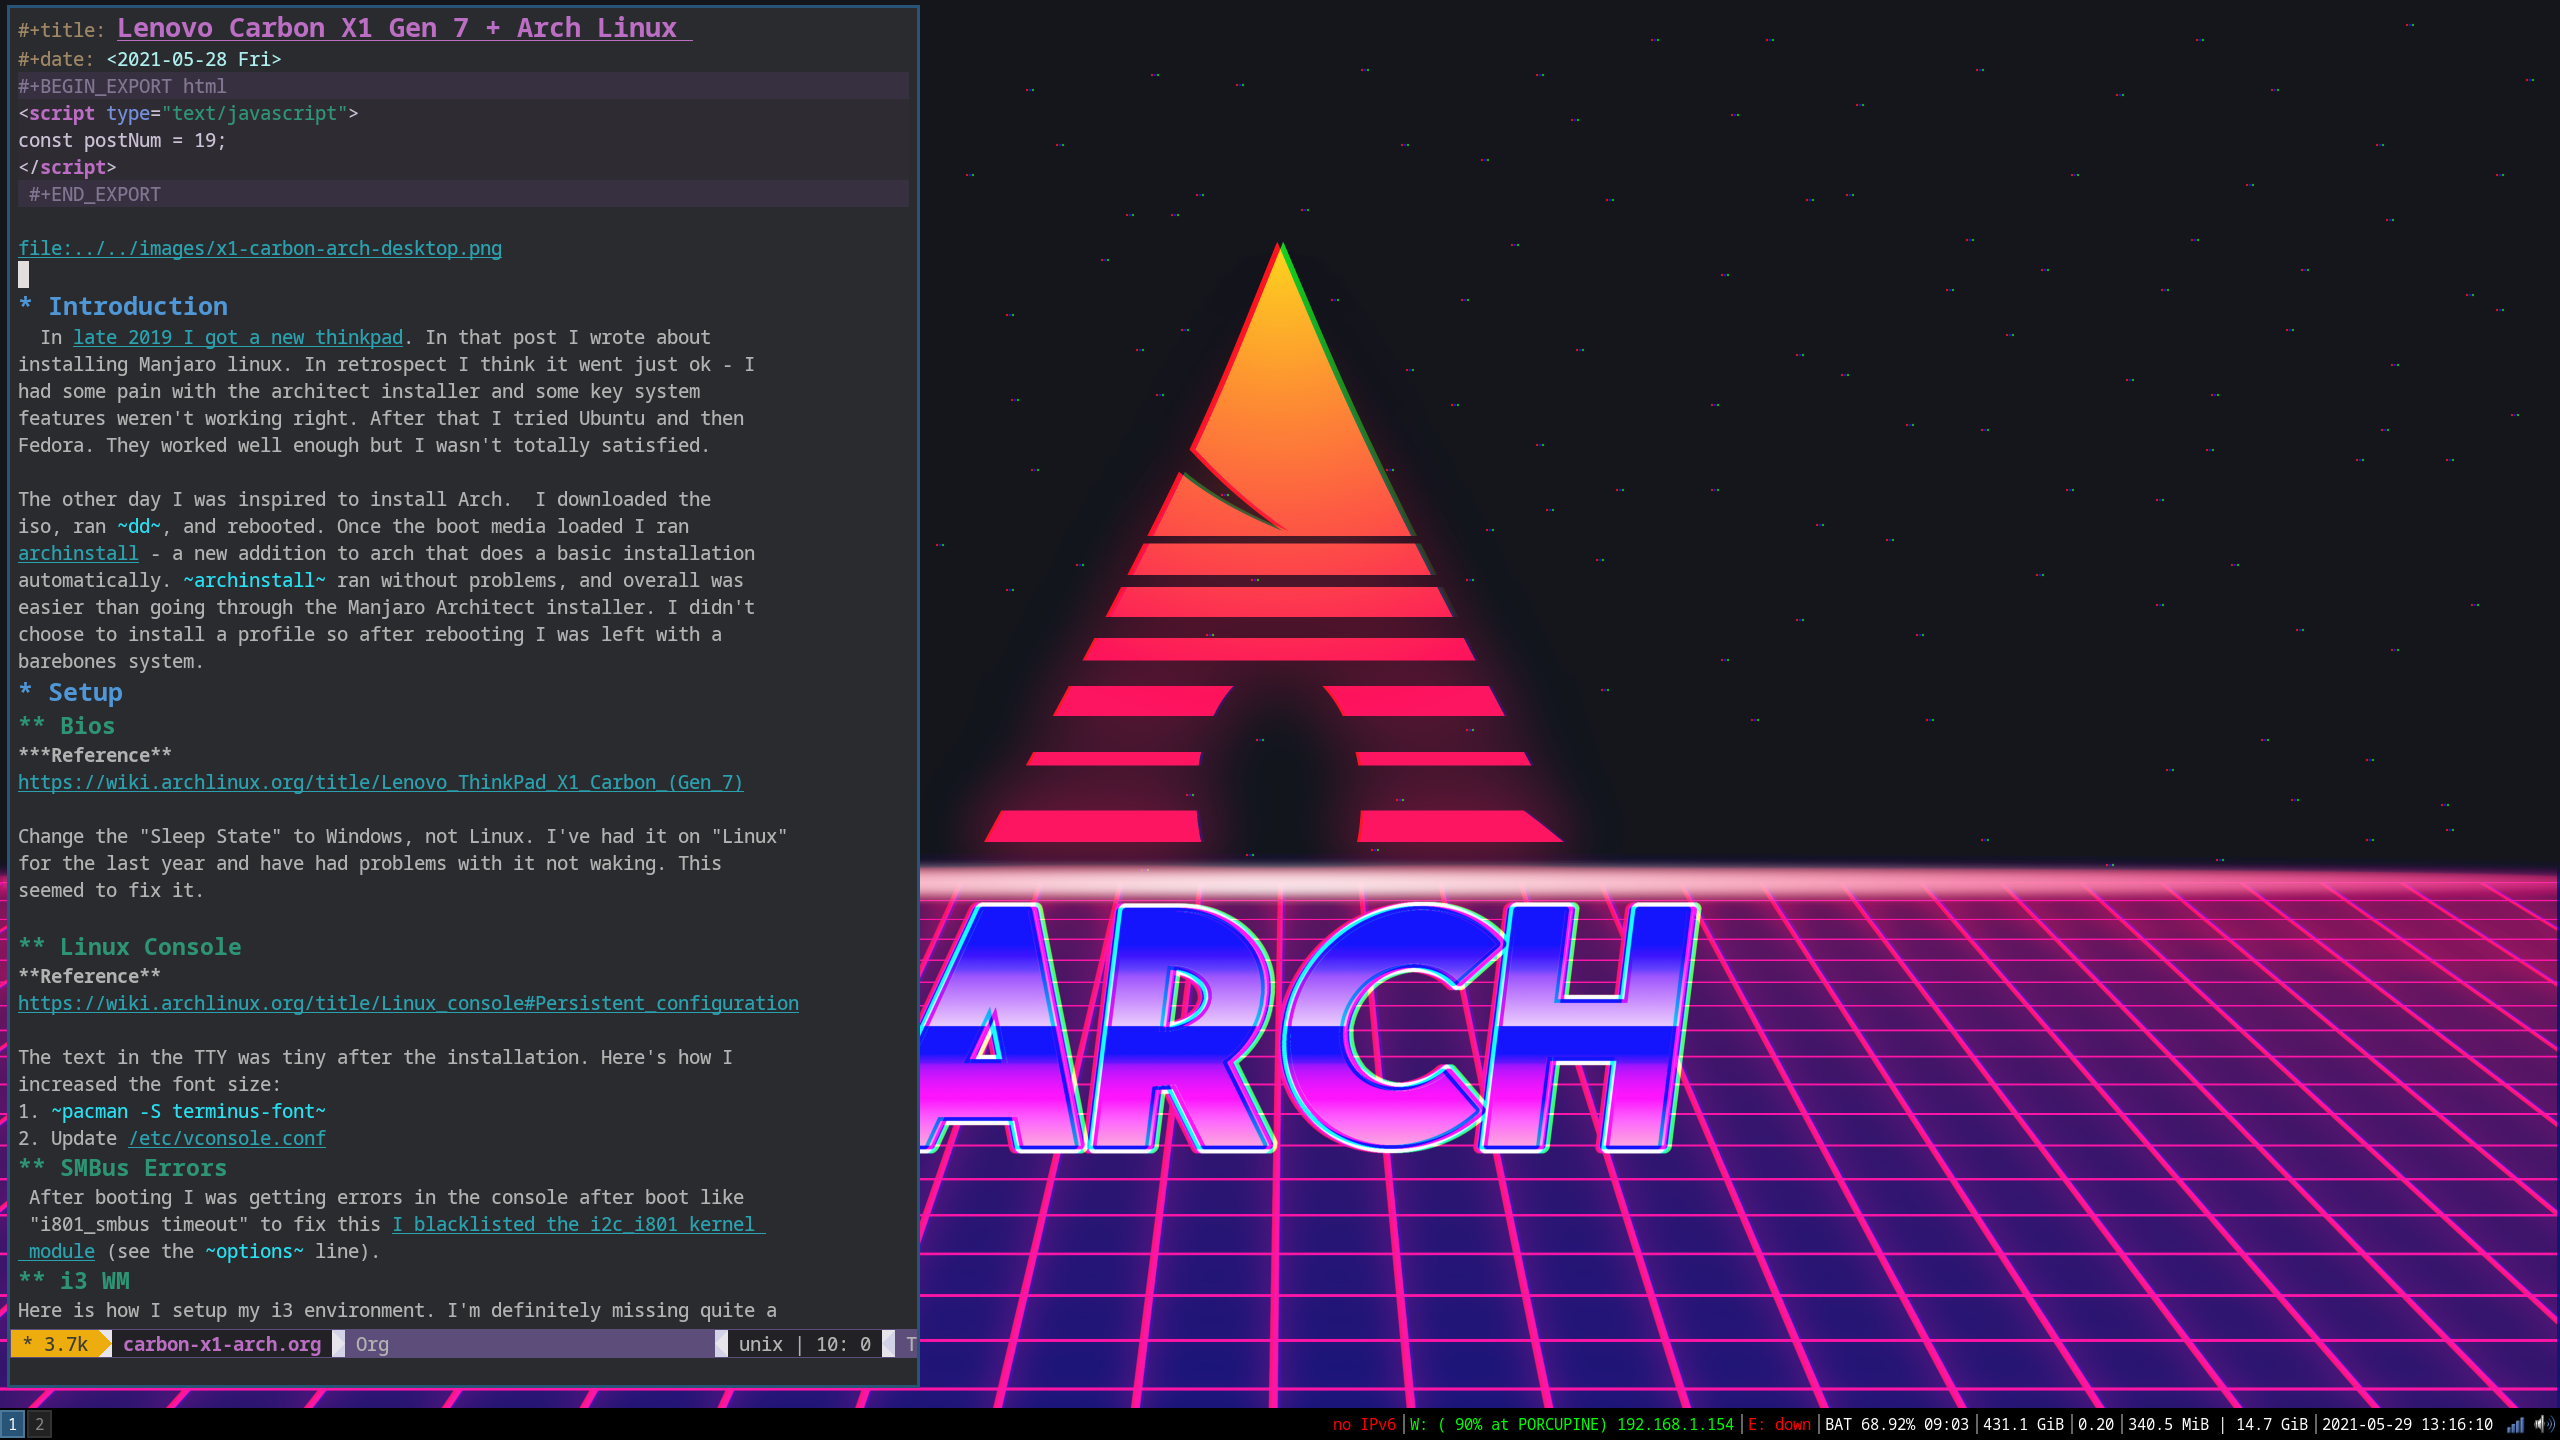2560x1440 pixels.
Task: Click the **Reference** text under Linux Console
Action: tap(89, 976)
